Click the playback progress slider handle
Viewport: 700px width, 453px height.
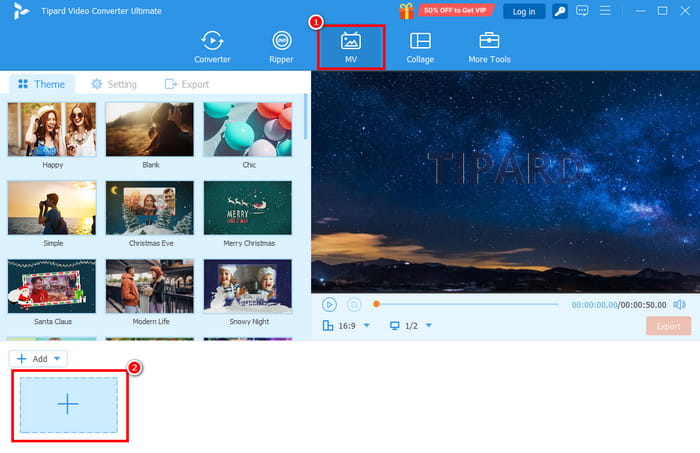pyautogui.click(x=376, y=304)
